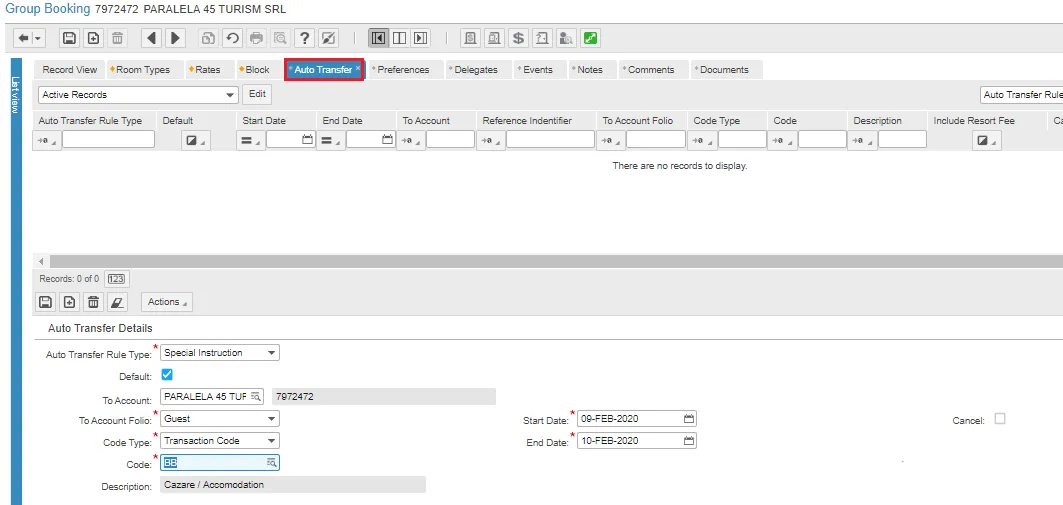
Task: Open End Date calendar picker in details
Action: [x=689, y=441]
